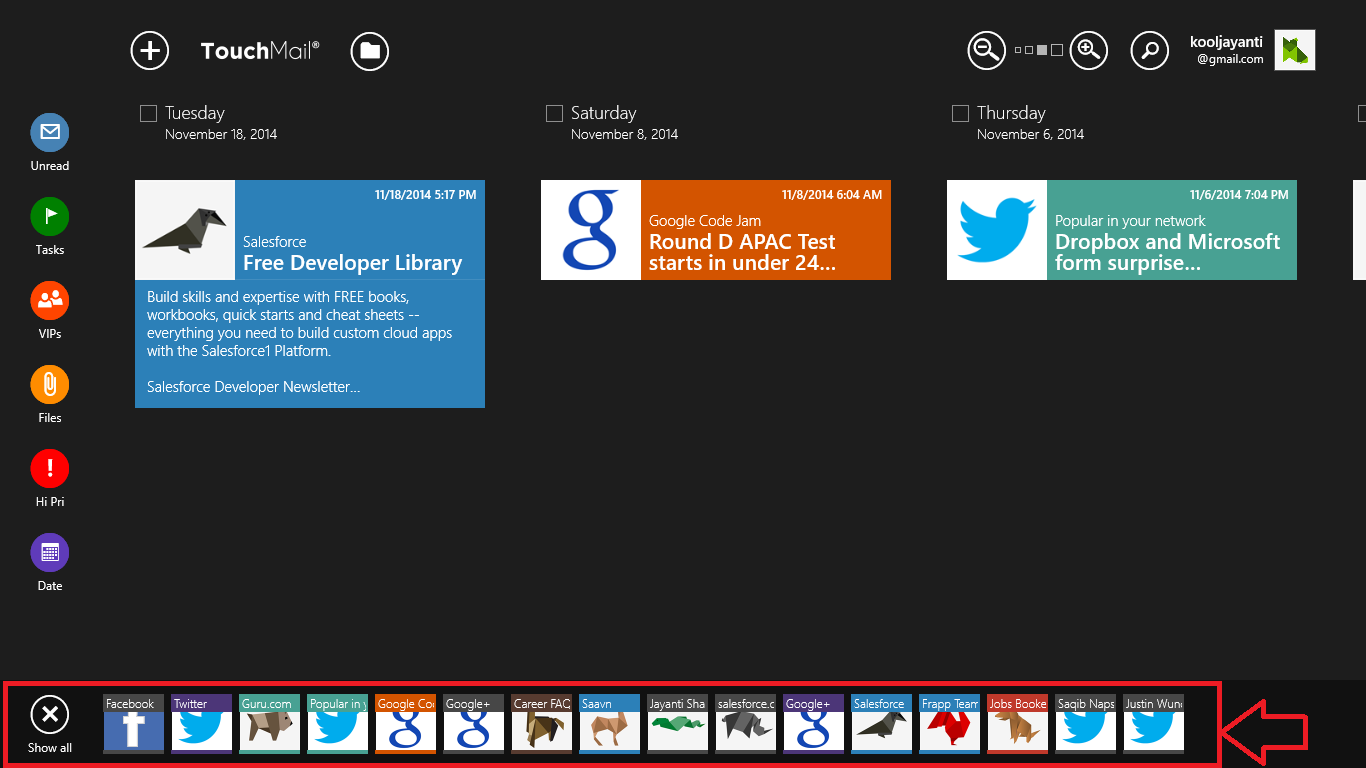Check the Saturday date group checkbox
Image resolution: width=1366 pixels, height=768 pixels.
(554, 114)
